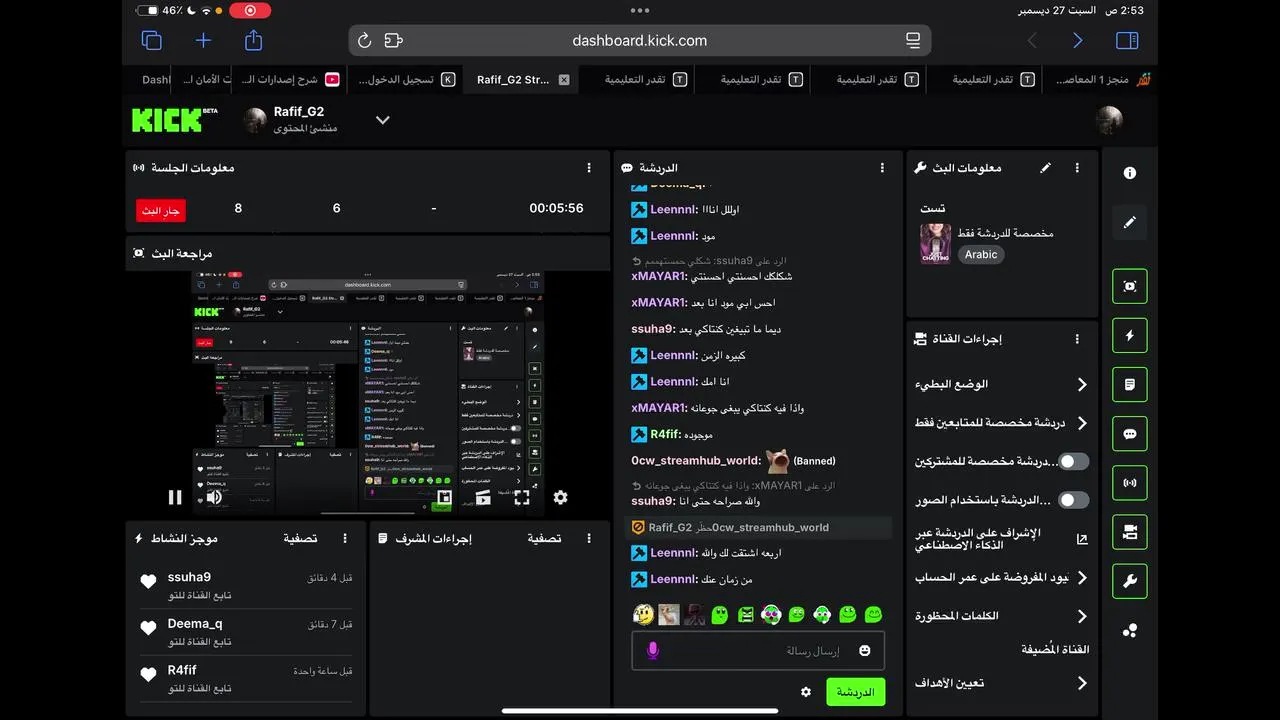Toggle subscribers-only chat switch
This screenshot has width=1280, height=720.
point(1073,462)
